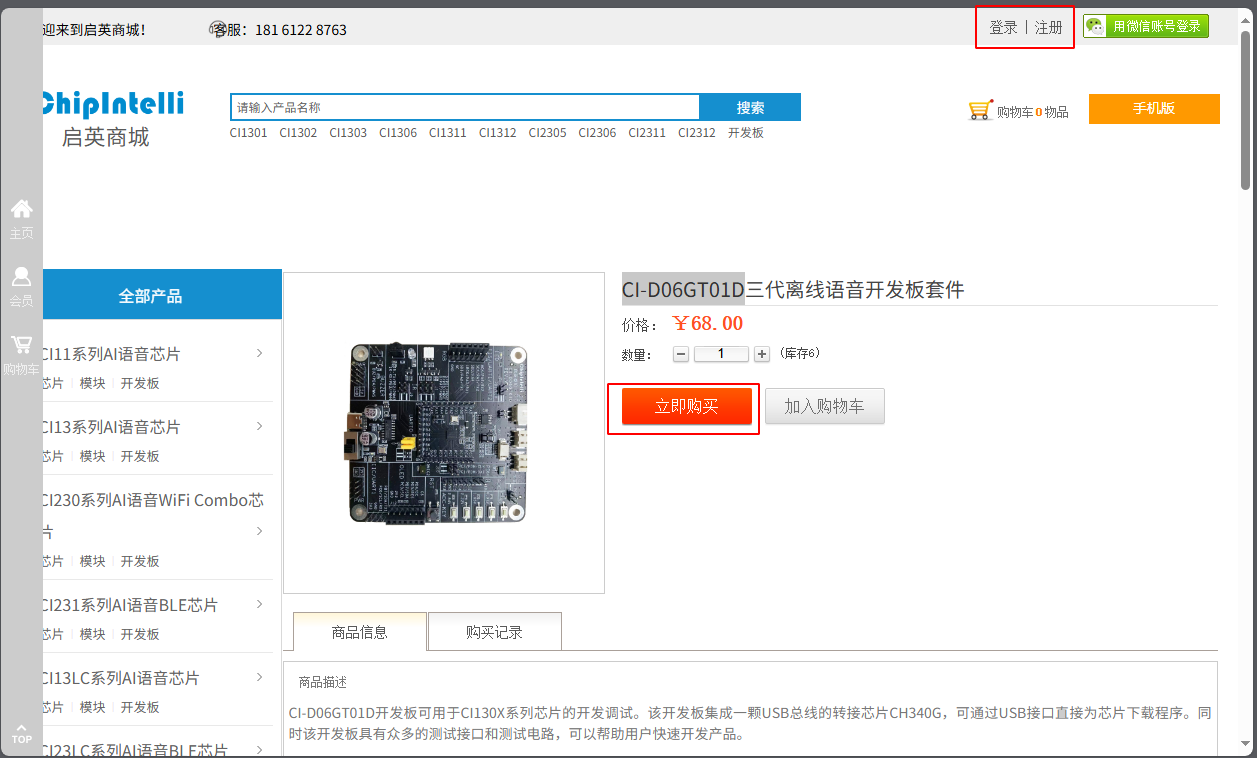Image resolution: width=1257 pixels, height=758 pixels.
Task: Click the CI1301 quick search keyword
Action: click(248, 132)
